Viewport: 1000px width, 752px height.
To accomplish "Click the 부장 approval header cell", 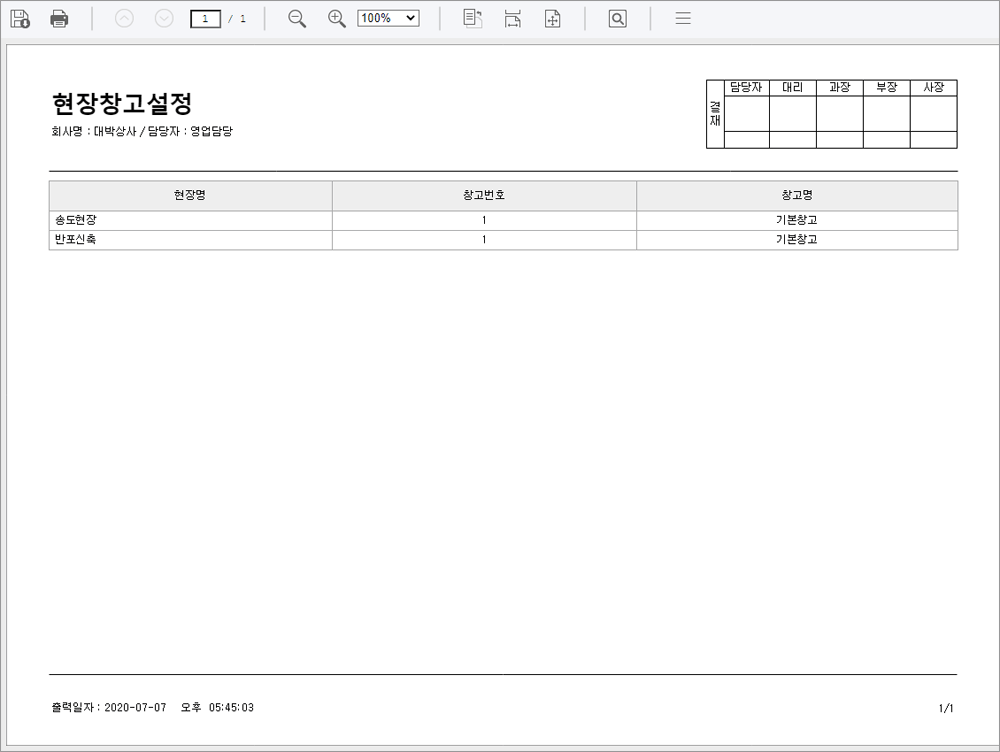I will (x=886, y=87).
